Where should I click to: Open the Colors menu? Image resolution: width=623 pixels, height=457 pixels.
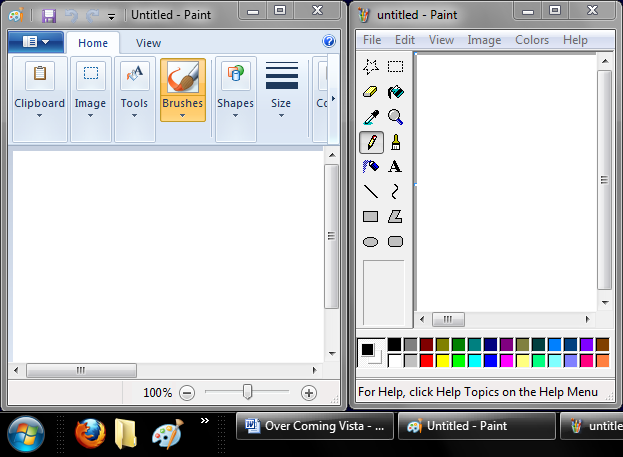coord(532,40)
